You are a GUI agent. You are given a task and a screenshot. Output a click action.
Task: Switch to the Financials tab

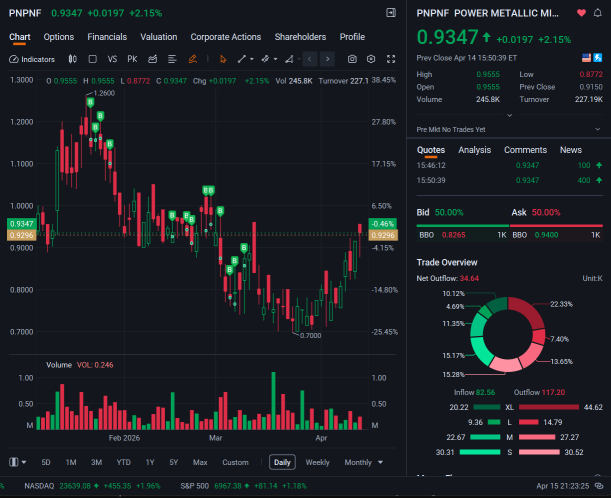click(x=107, y=37)
